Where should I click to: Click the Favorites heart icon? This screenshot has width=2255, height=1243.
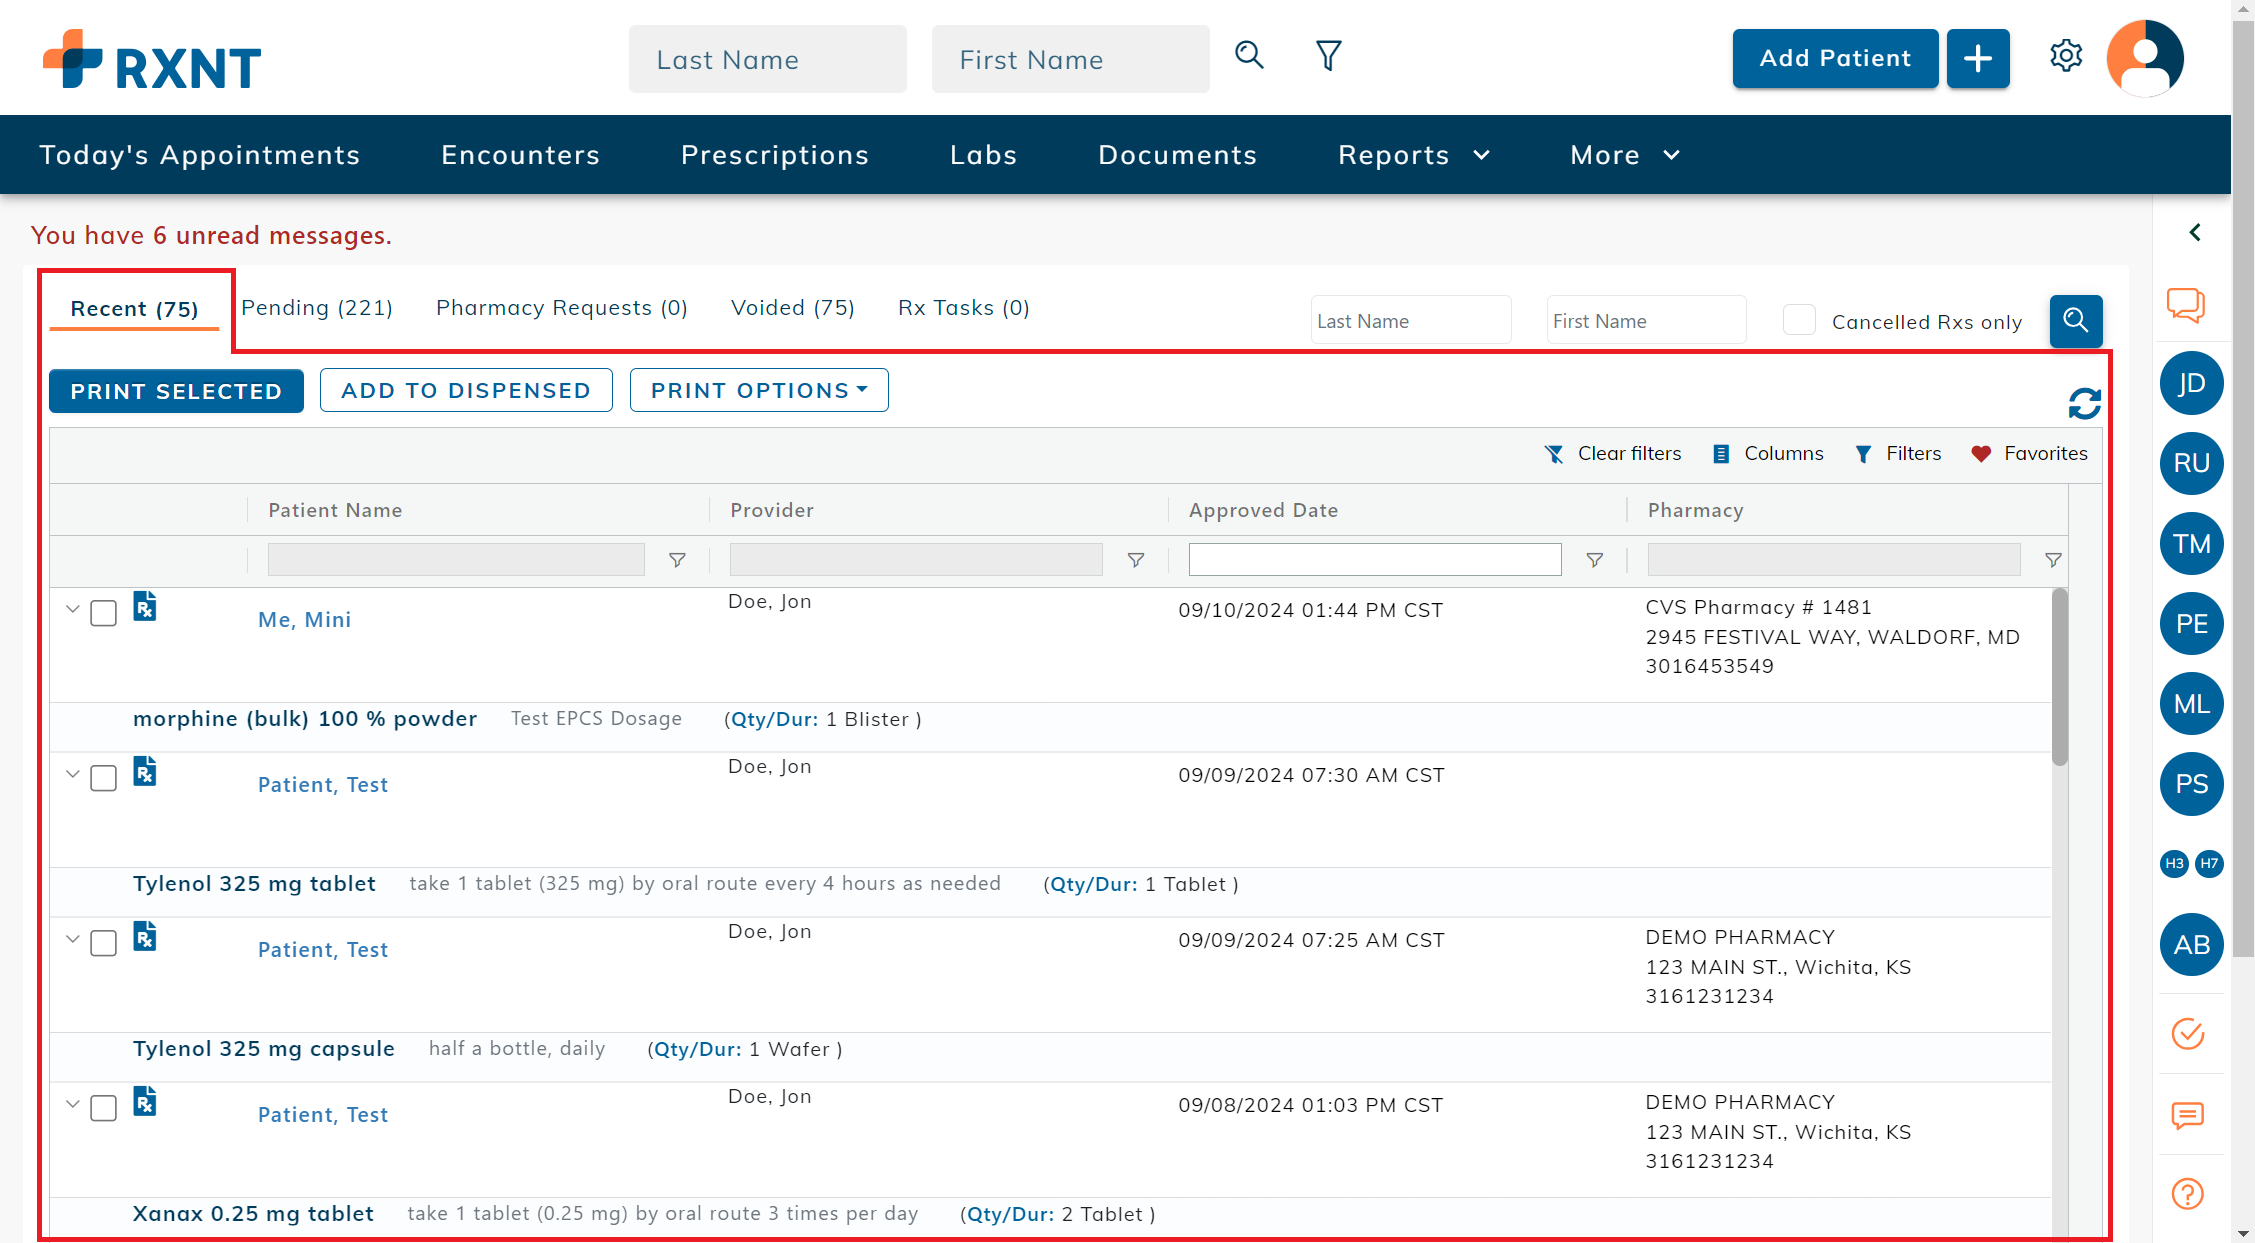[1981, 454]
